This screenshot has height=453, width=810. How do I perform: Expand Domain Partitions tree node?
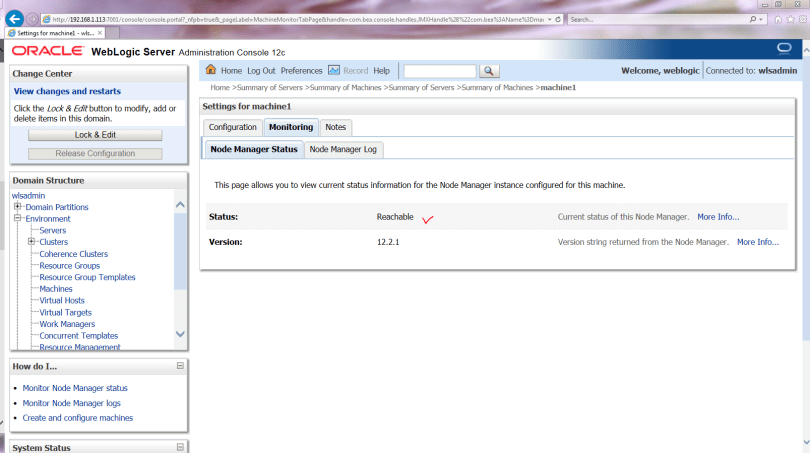click(18, 207)
